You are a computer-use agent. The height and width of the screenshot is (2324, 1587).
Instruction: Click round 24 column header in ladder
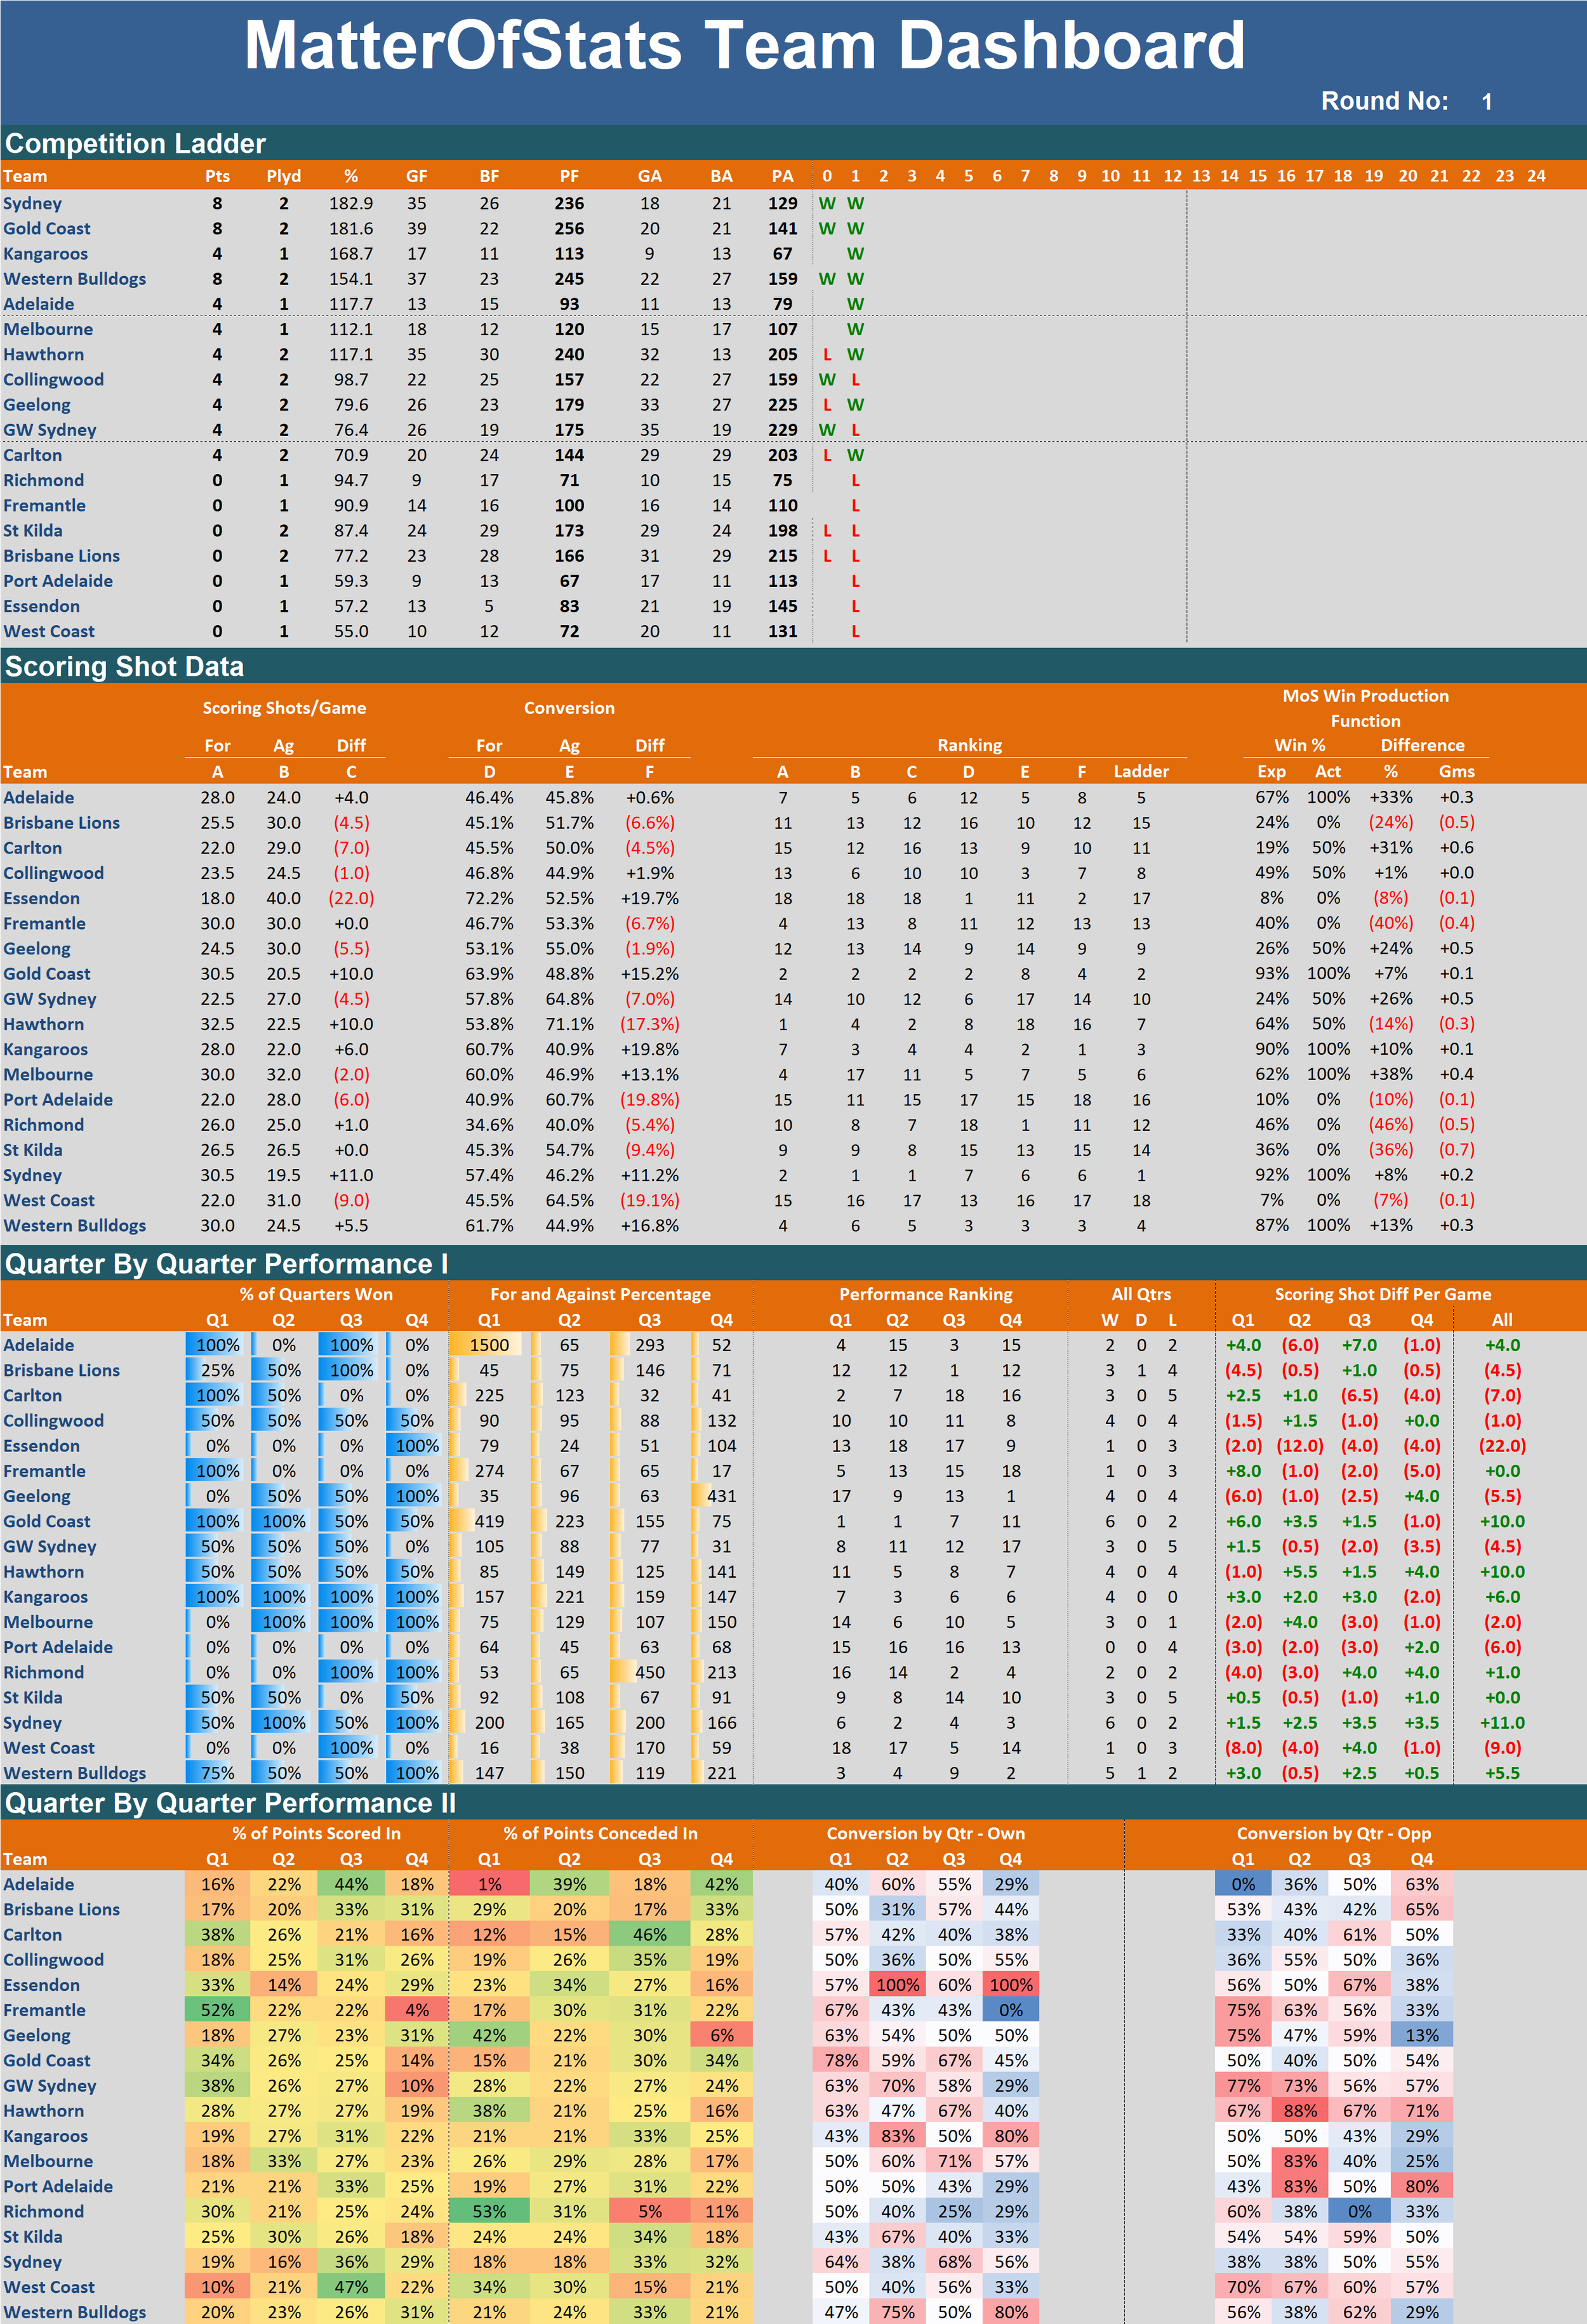click(x=1536, y=176)
